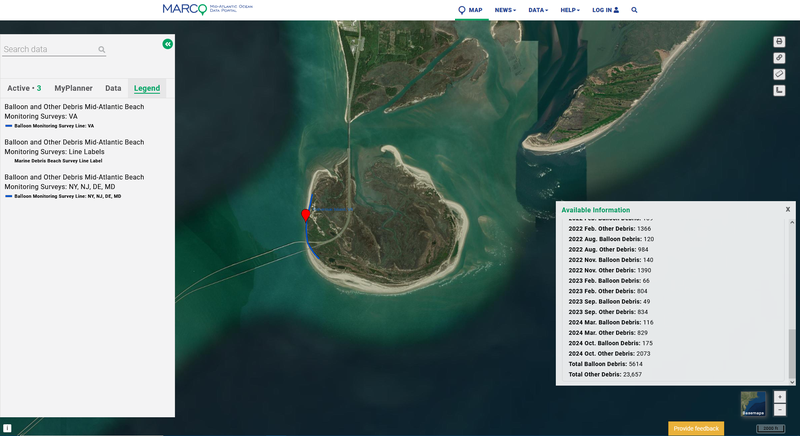The image size is (800, 436).
Task: Zoom out the map with minus button
Action: (780, 409)
